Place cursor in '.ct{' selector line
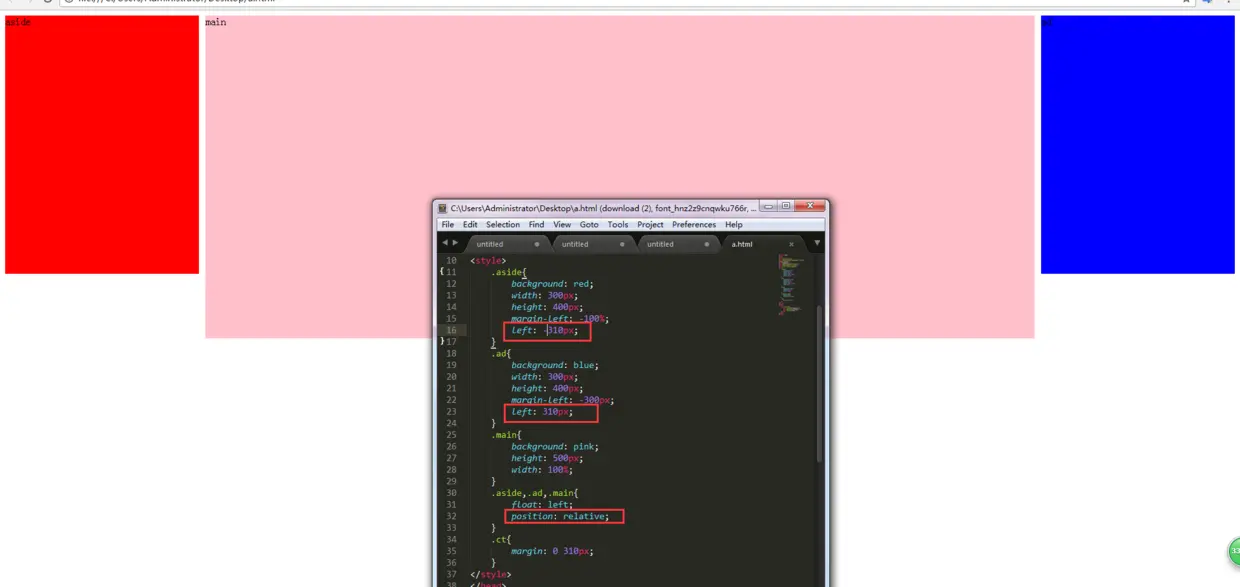The height and width of the screenshot is (587, 1240). tap(501, 540)
